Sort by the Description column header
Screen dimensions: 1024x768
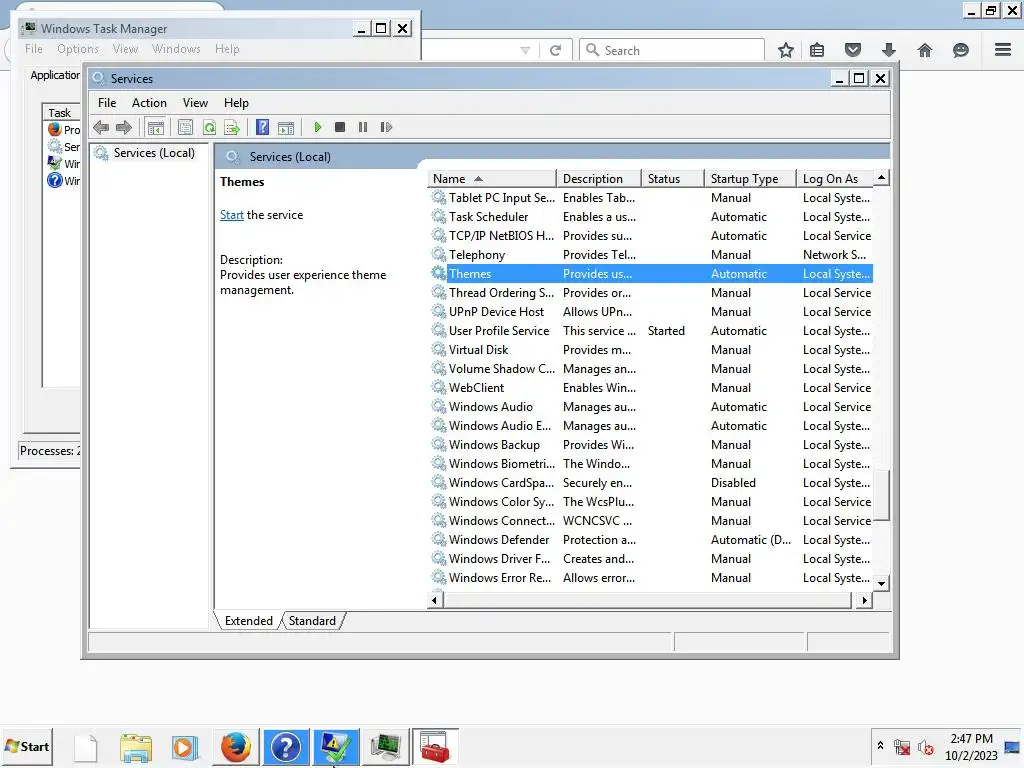click(598, 179)
